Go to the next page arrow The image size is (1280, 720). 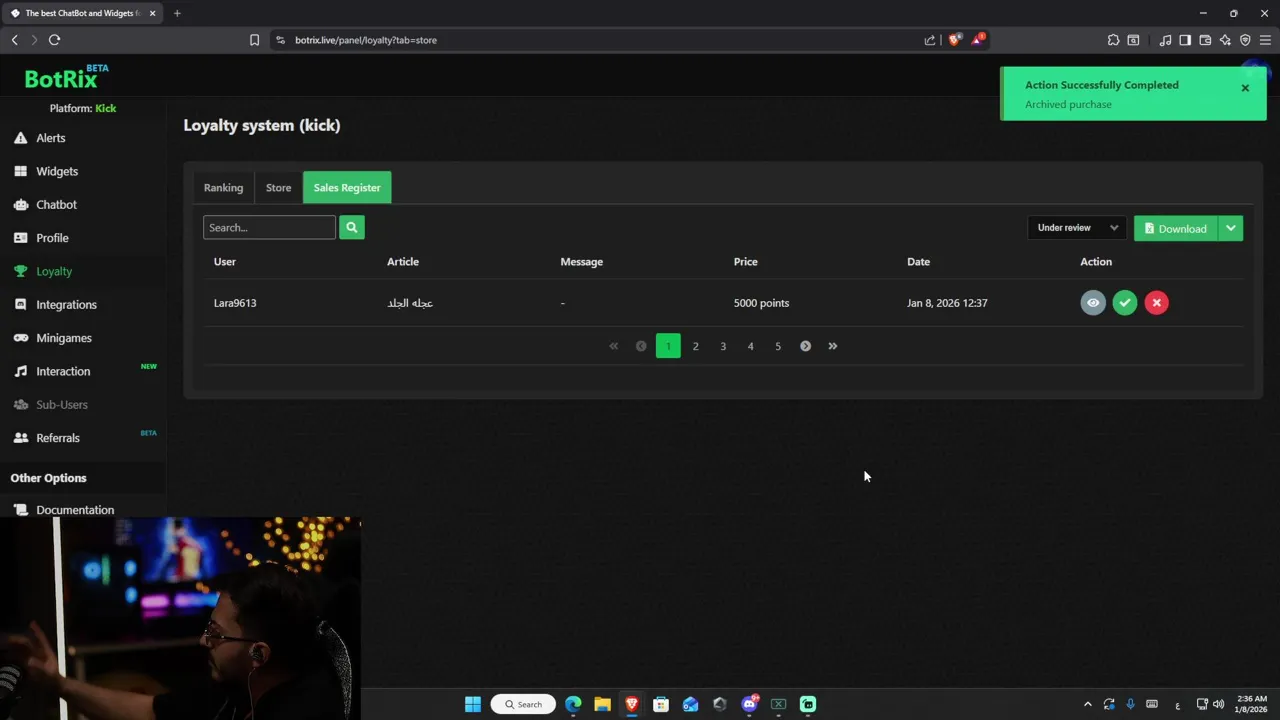pyautogui.click(x=805, y=346)
